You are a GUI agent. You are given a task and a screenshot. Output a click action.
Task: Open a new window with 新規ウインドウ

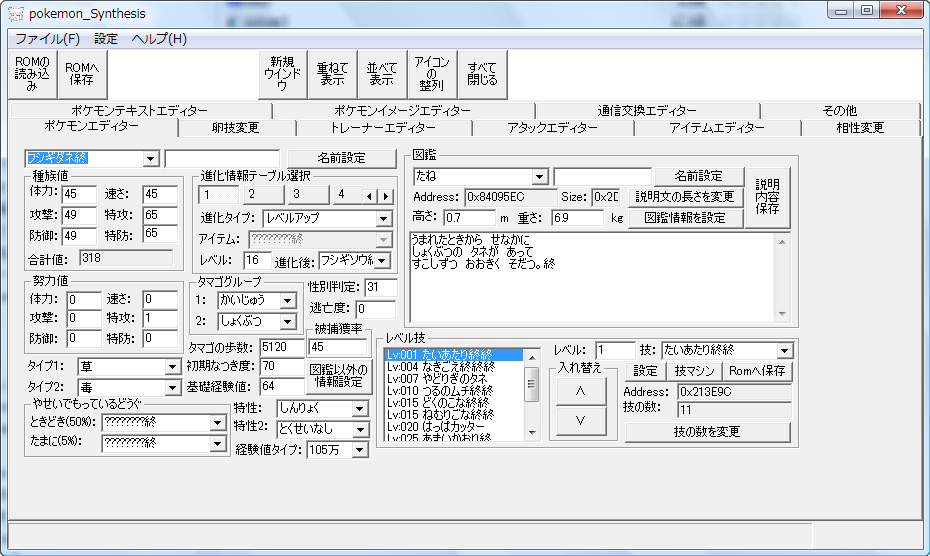(282, 74)
